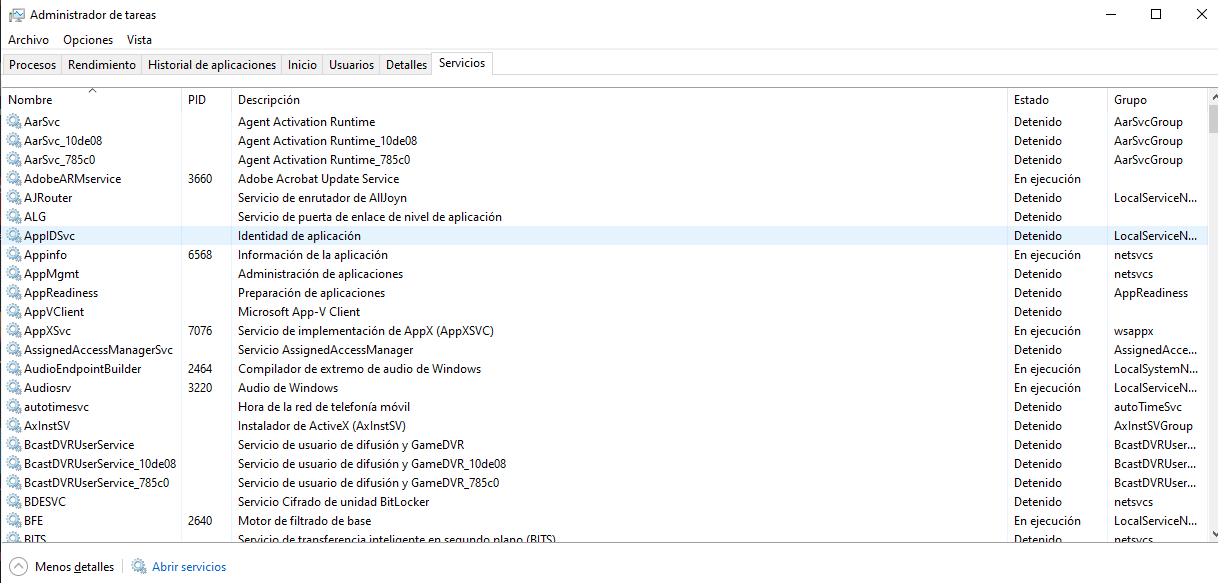Viewport: 1218px width, 583px height.
Task: Click the gear icon beside AppMgmt
Action: [x=14, y=274]
